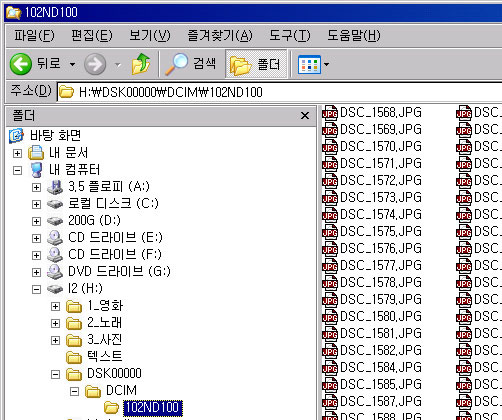Select the DSC_1568.JPG file icon
This screenshot has width=502, height=420.
click(330, 113)
